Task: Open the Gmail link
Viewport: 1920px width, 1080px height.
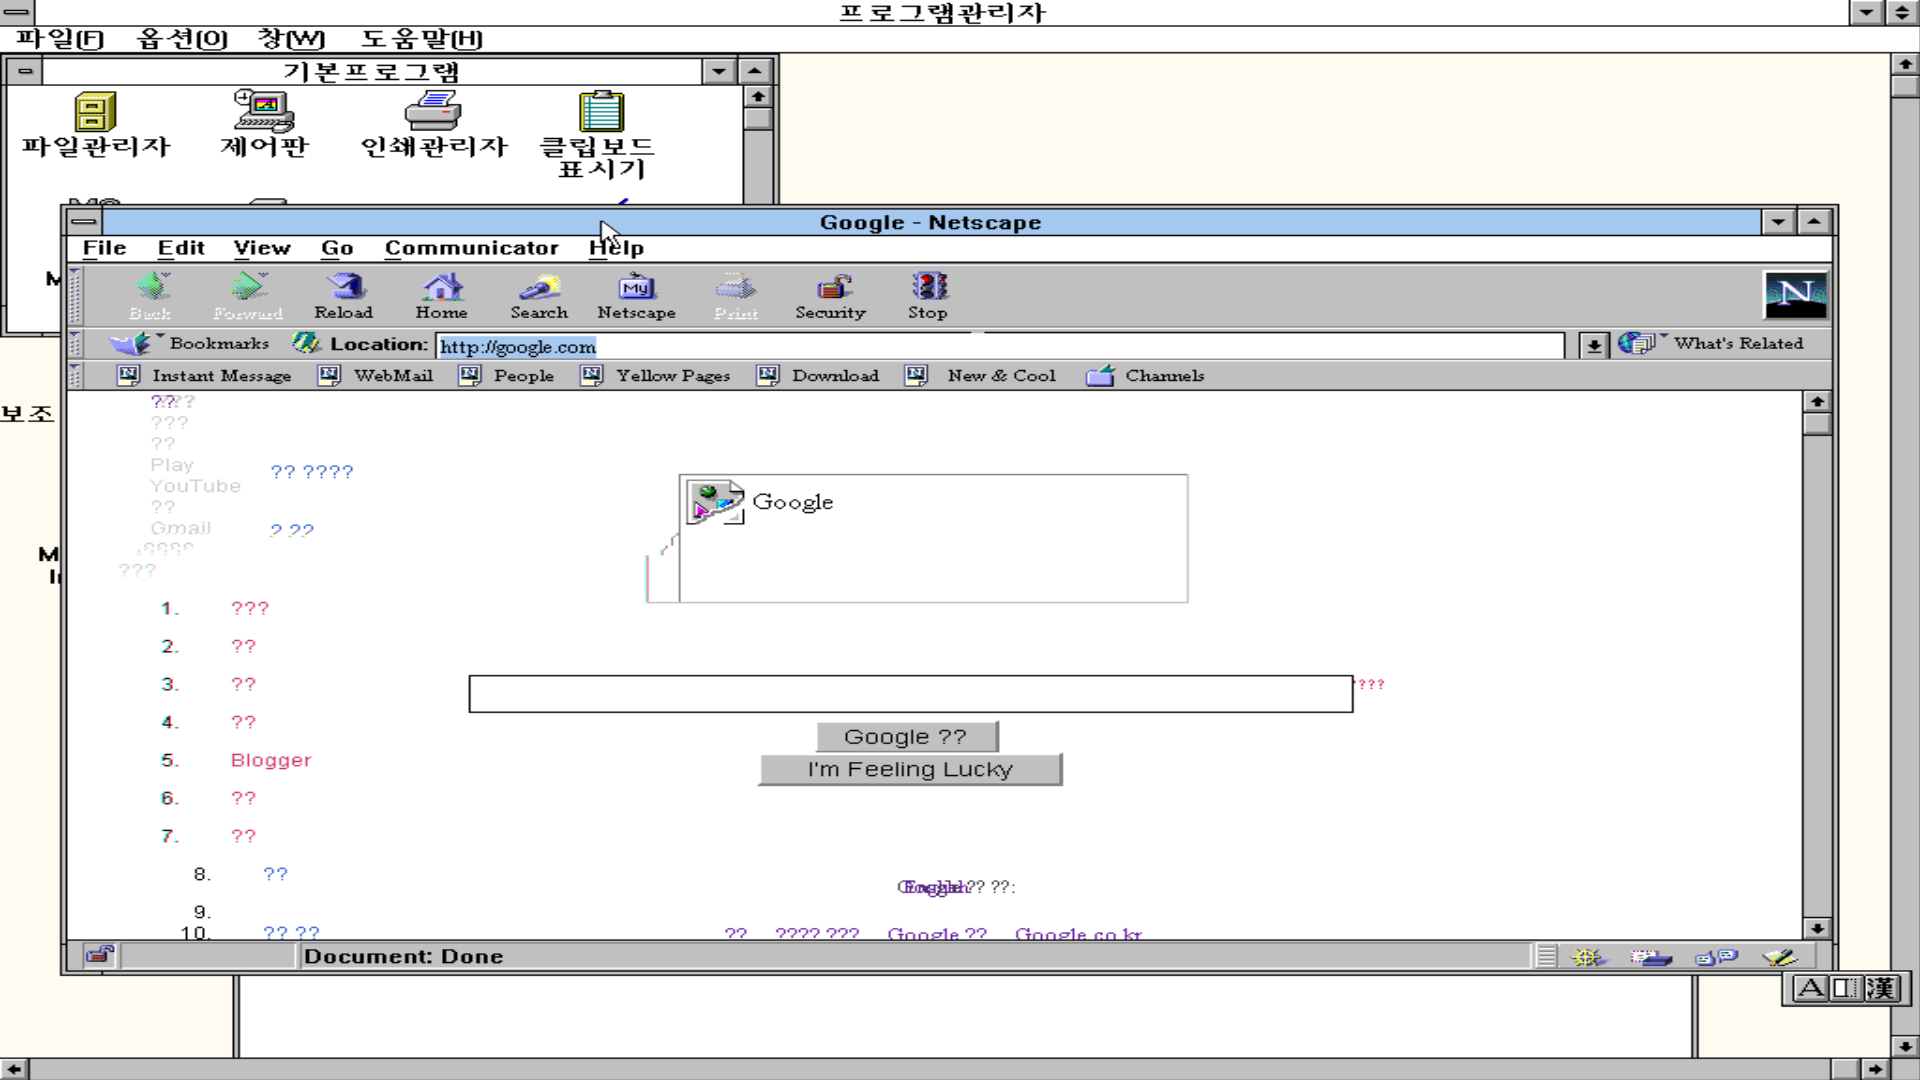Action: [181, 528]
